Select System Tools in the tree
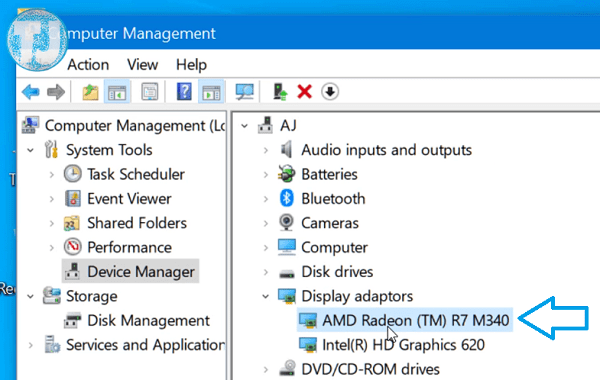 coord(109,150)
